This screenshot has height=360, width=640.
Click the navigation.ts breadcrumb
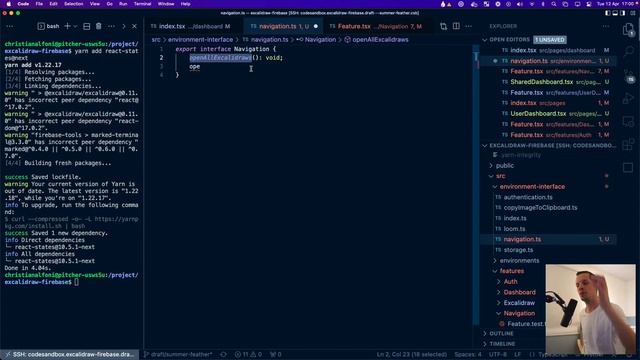[265, 40]
